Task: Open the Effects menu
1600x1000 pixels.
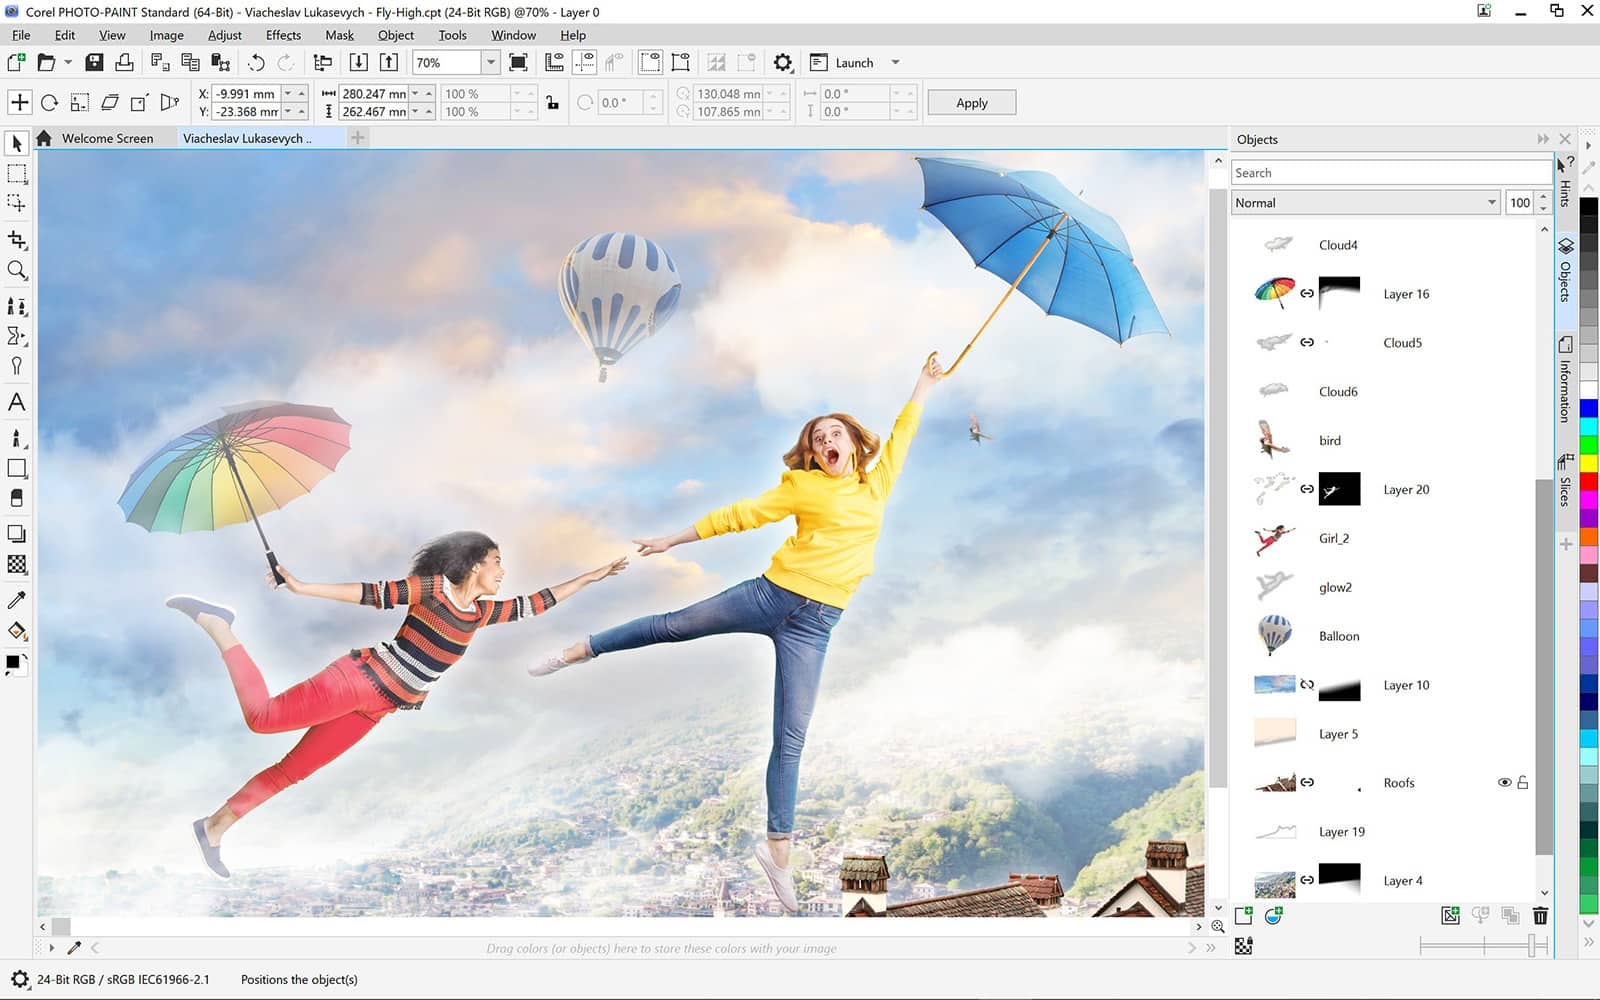Action: tap(283, 35)
